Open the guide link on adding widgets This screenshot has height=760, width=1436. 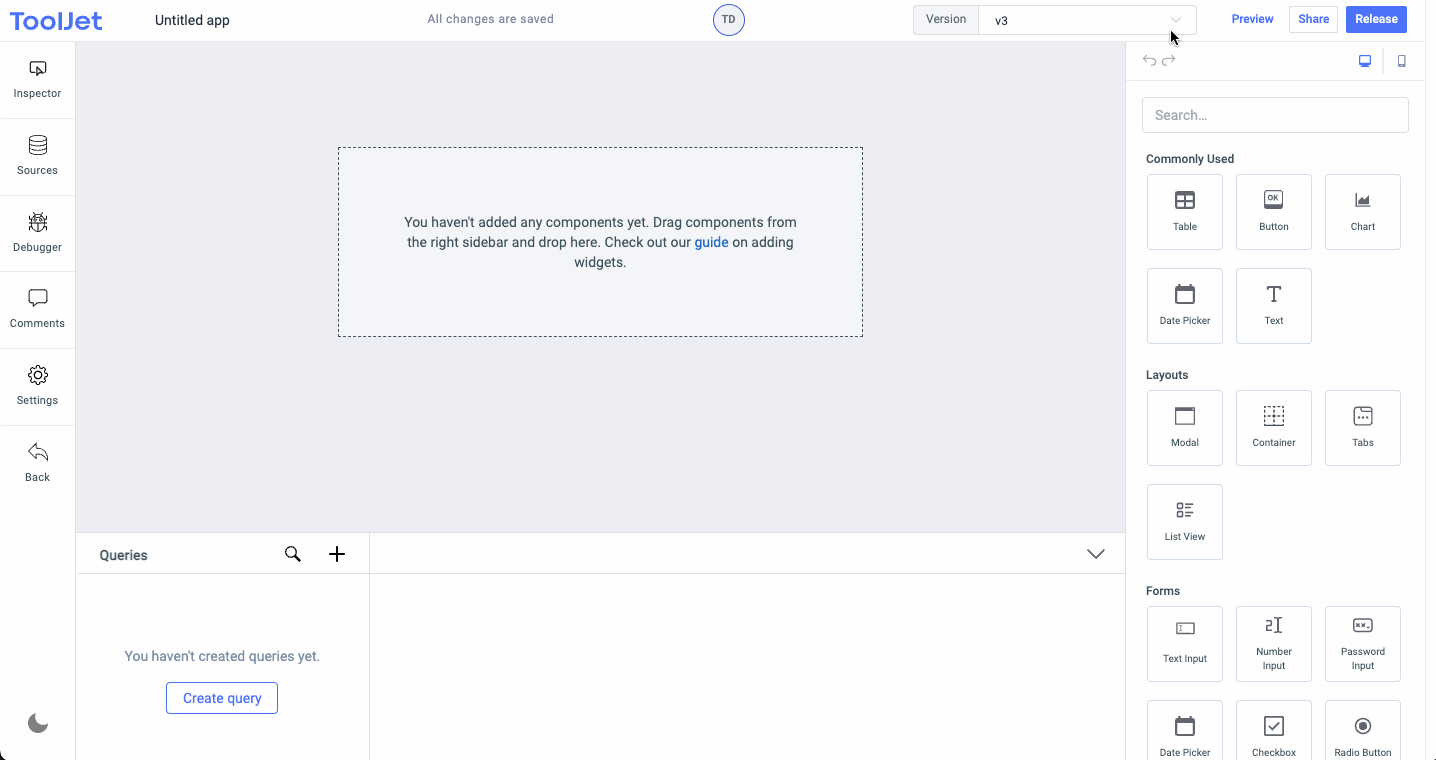click(x=711, y=242)
